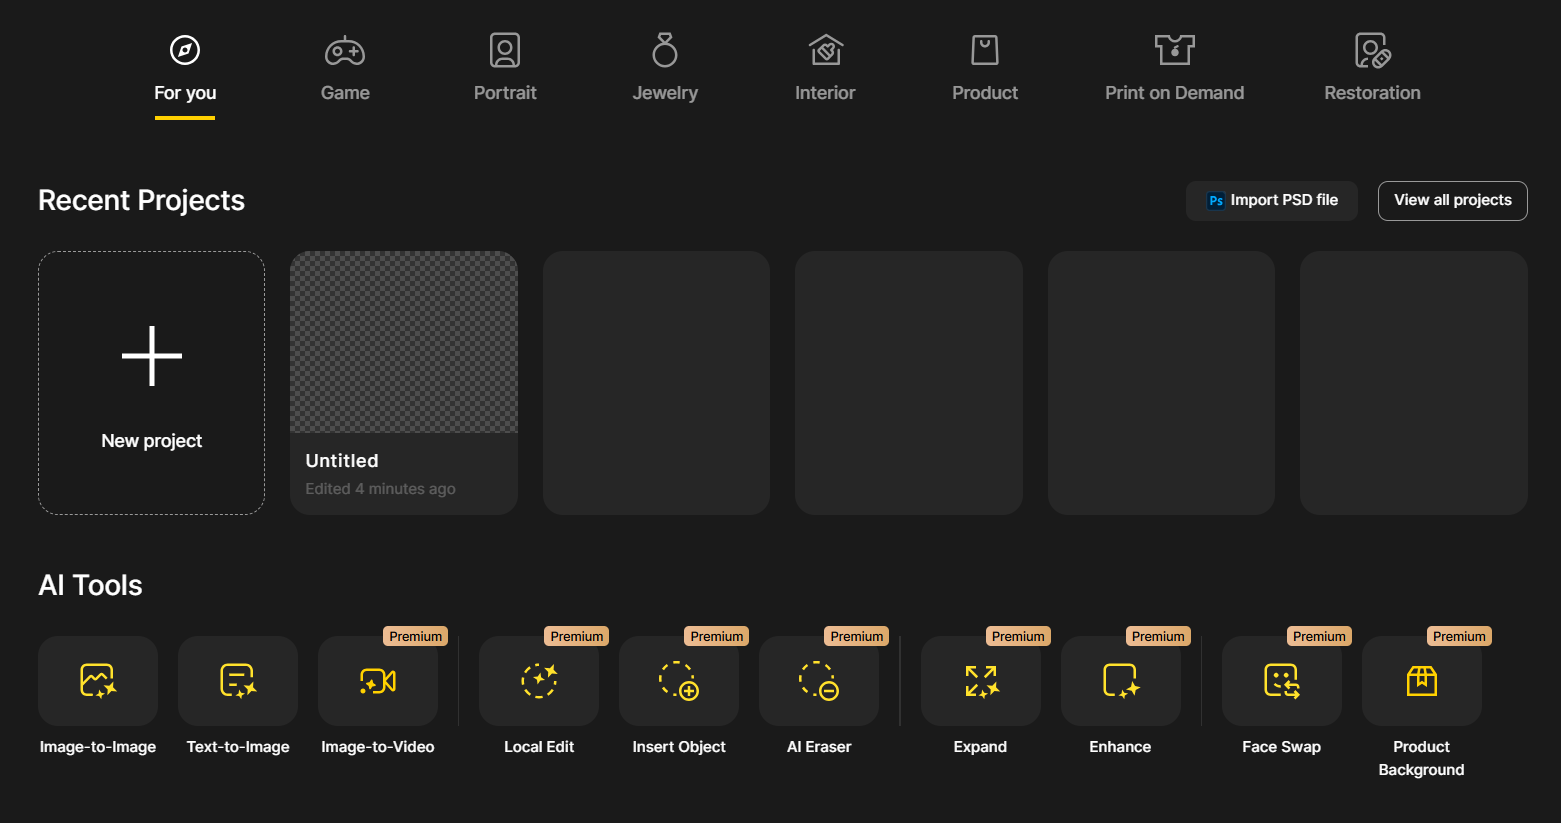
Task: Open the Text-to-Image AI tool
Action: tap(238, 681)
